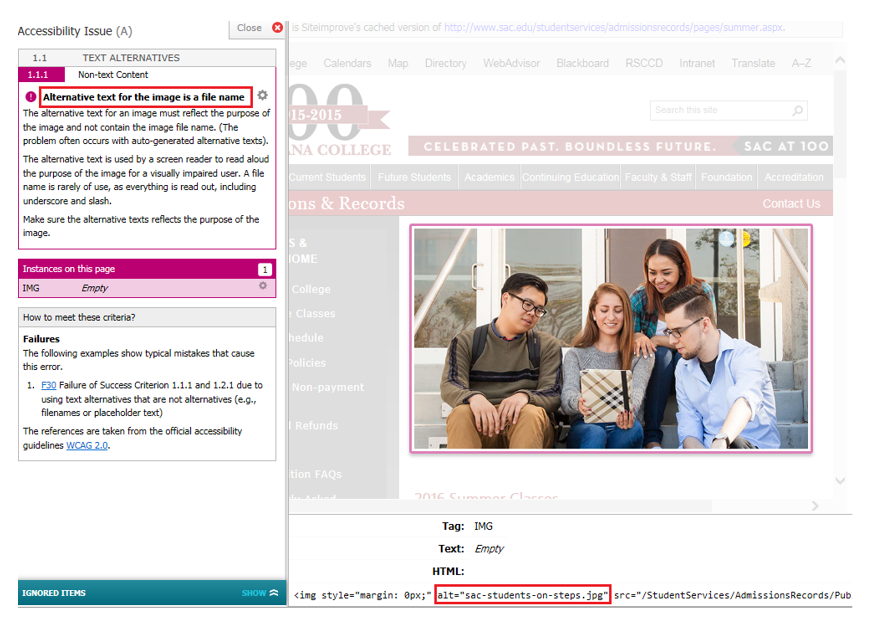The width and height of the screenshot is (870, 626).
Task: Select the IMG Empty instance row
Action: 147,288
